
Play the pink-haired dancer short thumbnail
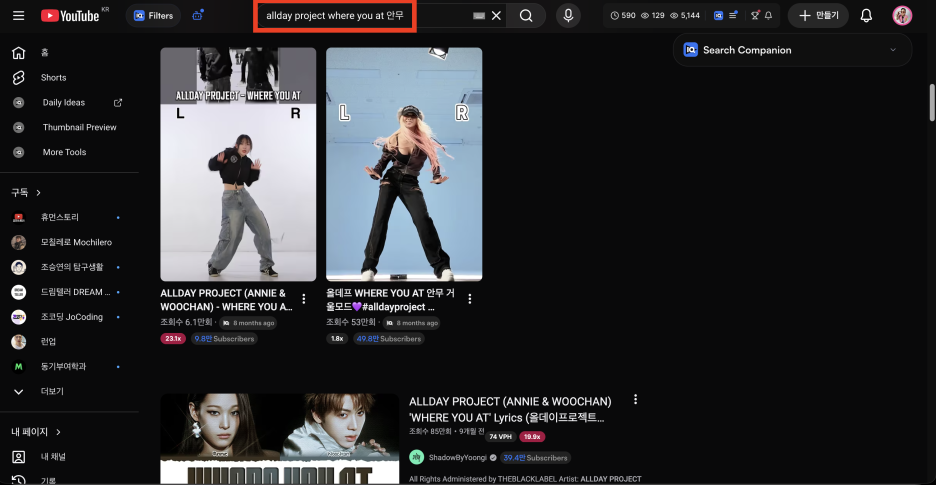[404, 164]
